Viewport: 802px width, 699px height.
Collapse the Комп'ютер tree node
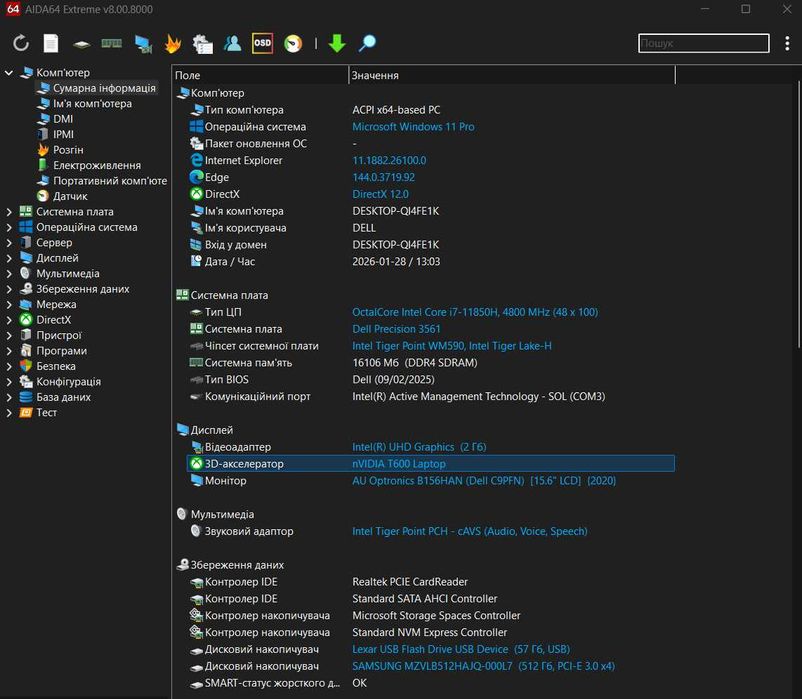tap(9, 73)
